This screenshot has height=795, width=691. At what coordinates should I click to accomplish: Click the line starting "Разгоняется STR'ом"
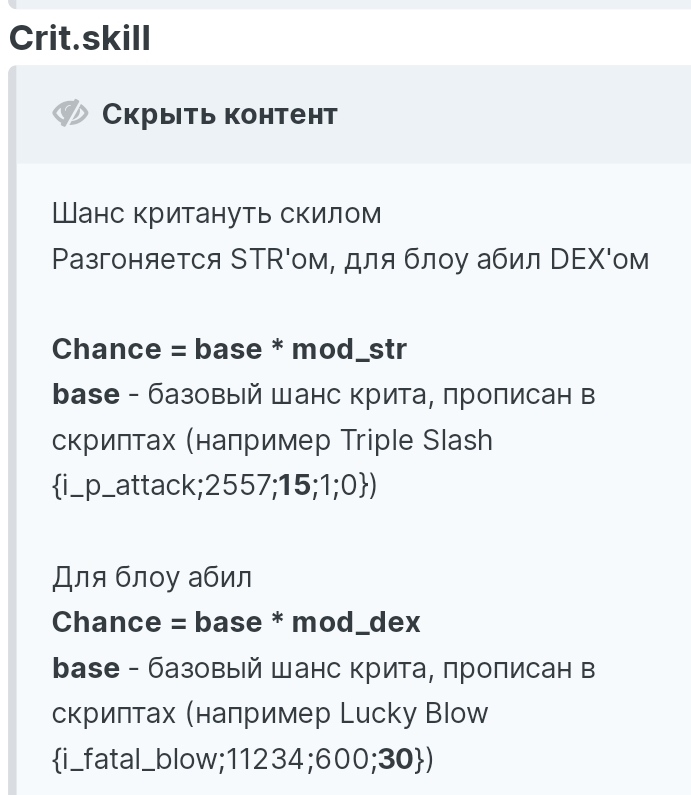coord(350,259)
